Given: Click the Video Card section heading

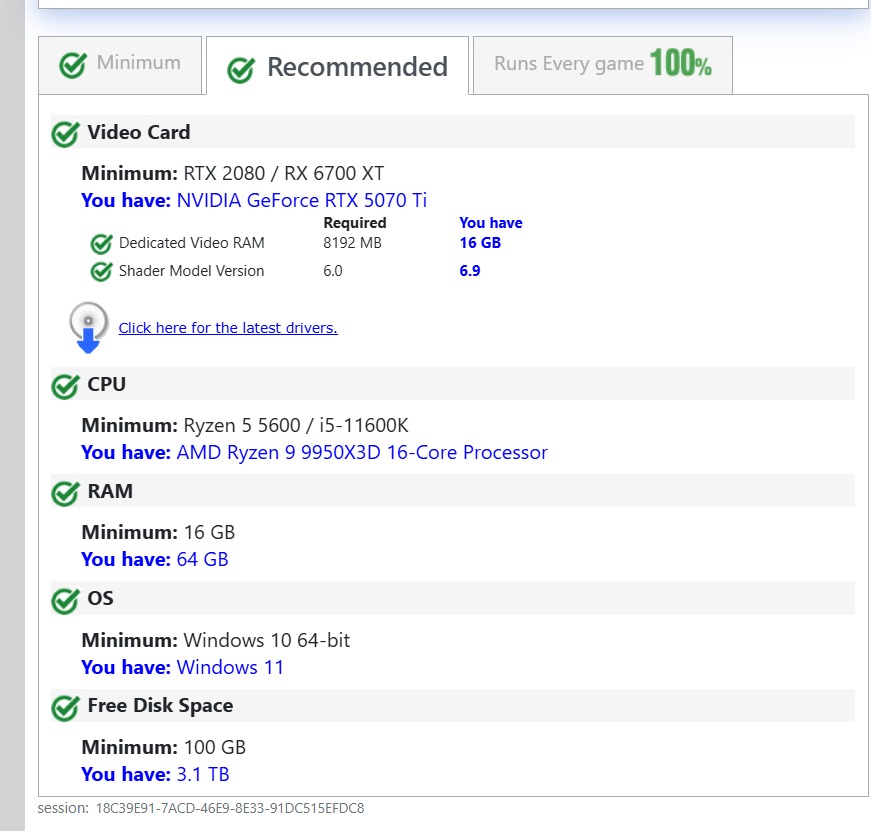Looking at the screenshot, I should pos(139,132).
